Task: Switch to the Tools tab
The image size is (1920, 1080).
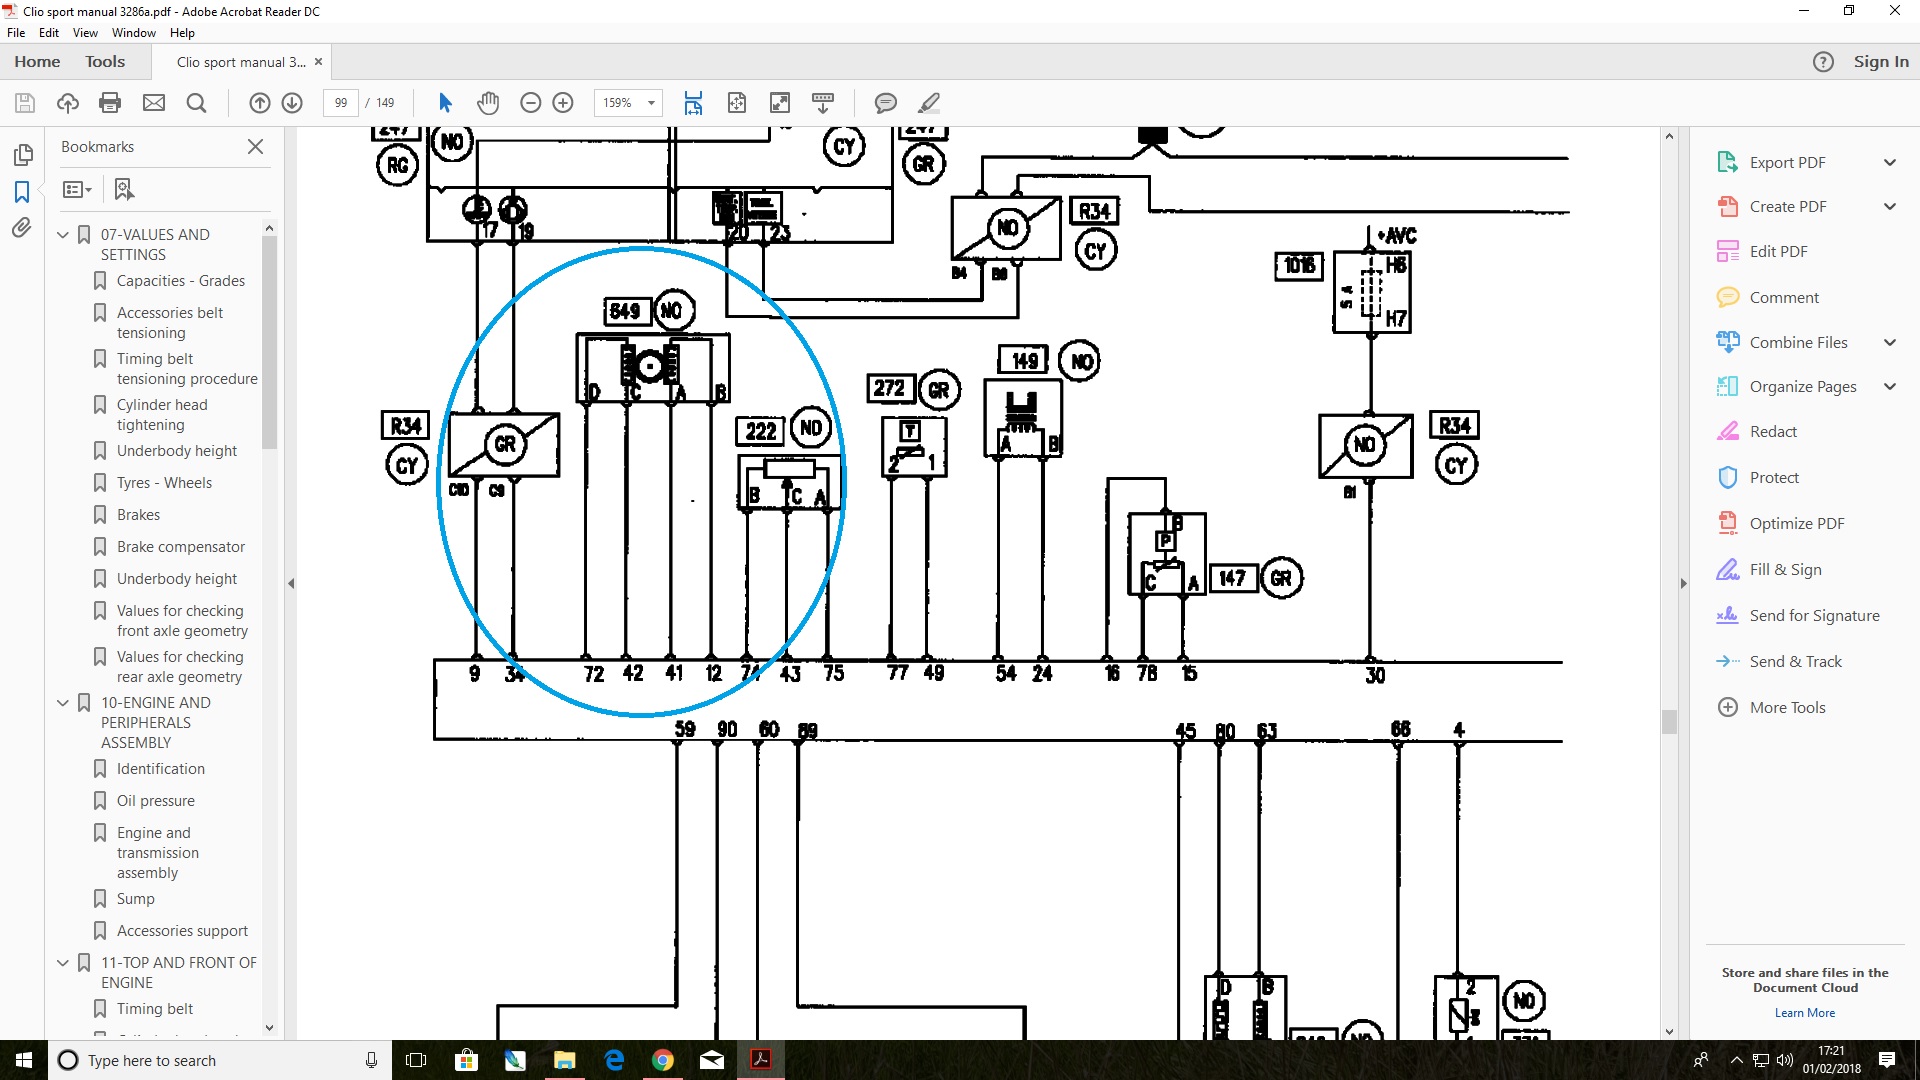Action: [105, 62]
